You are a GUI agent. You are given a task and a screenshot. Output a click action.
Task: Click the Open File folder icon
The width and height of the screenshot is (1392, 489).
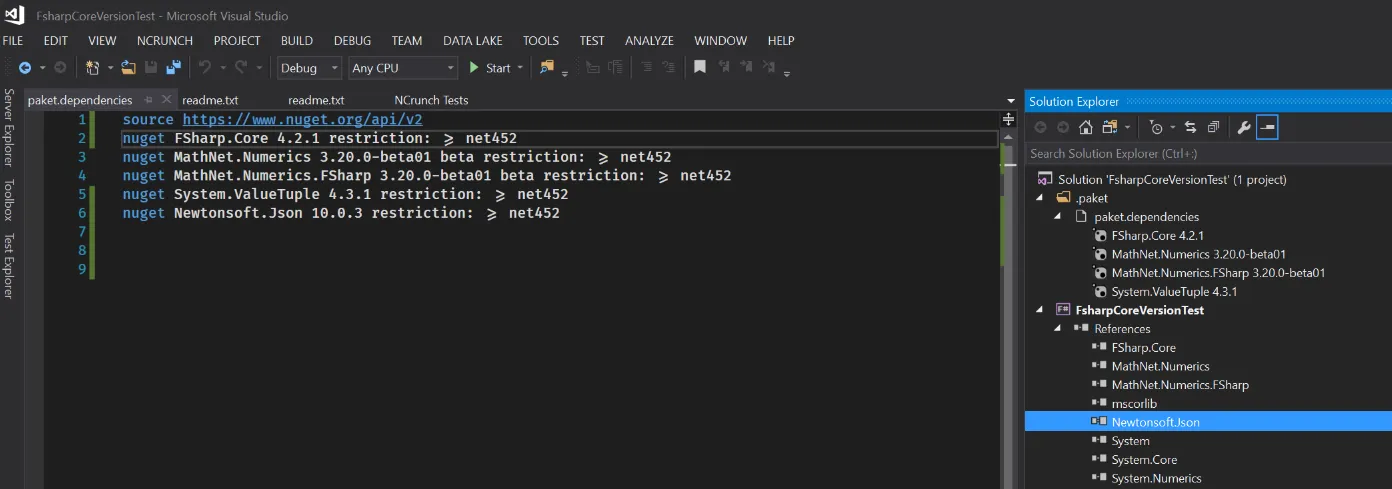(x=128, y=68)
